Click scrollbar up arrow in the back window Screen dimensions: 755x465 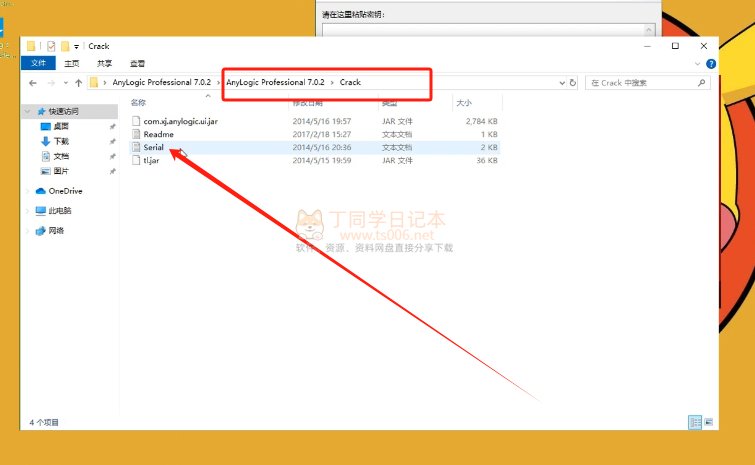649,30
